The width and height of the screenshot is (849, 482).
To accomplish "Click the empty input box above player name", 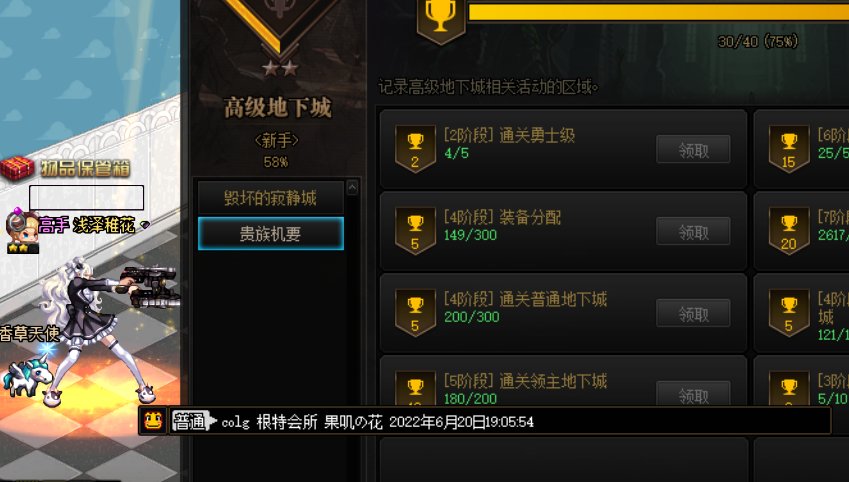I will (x=87, y=197).
